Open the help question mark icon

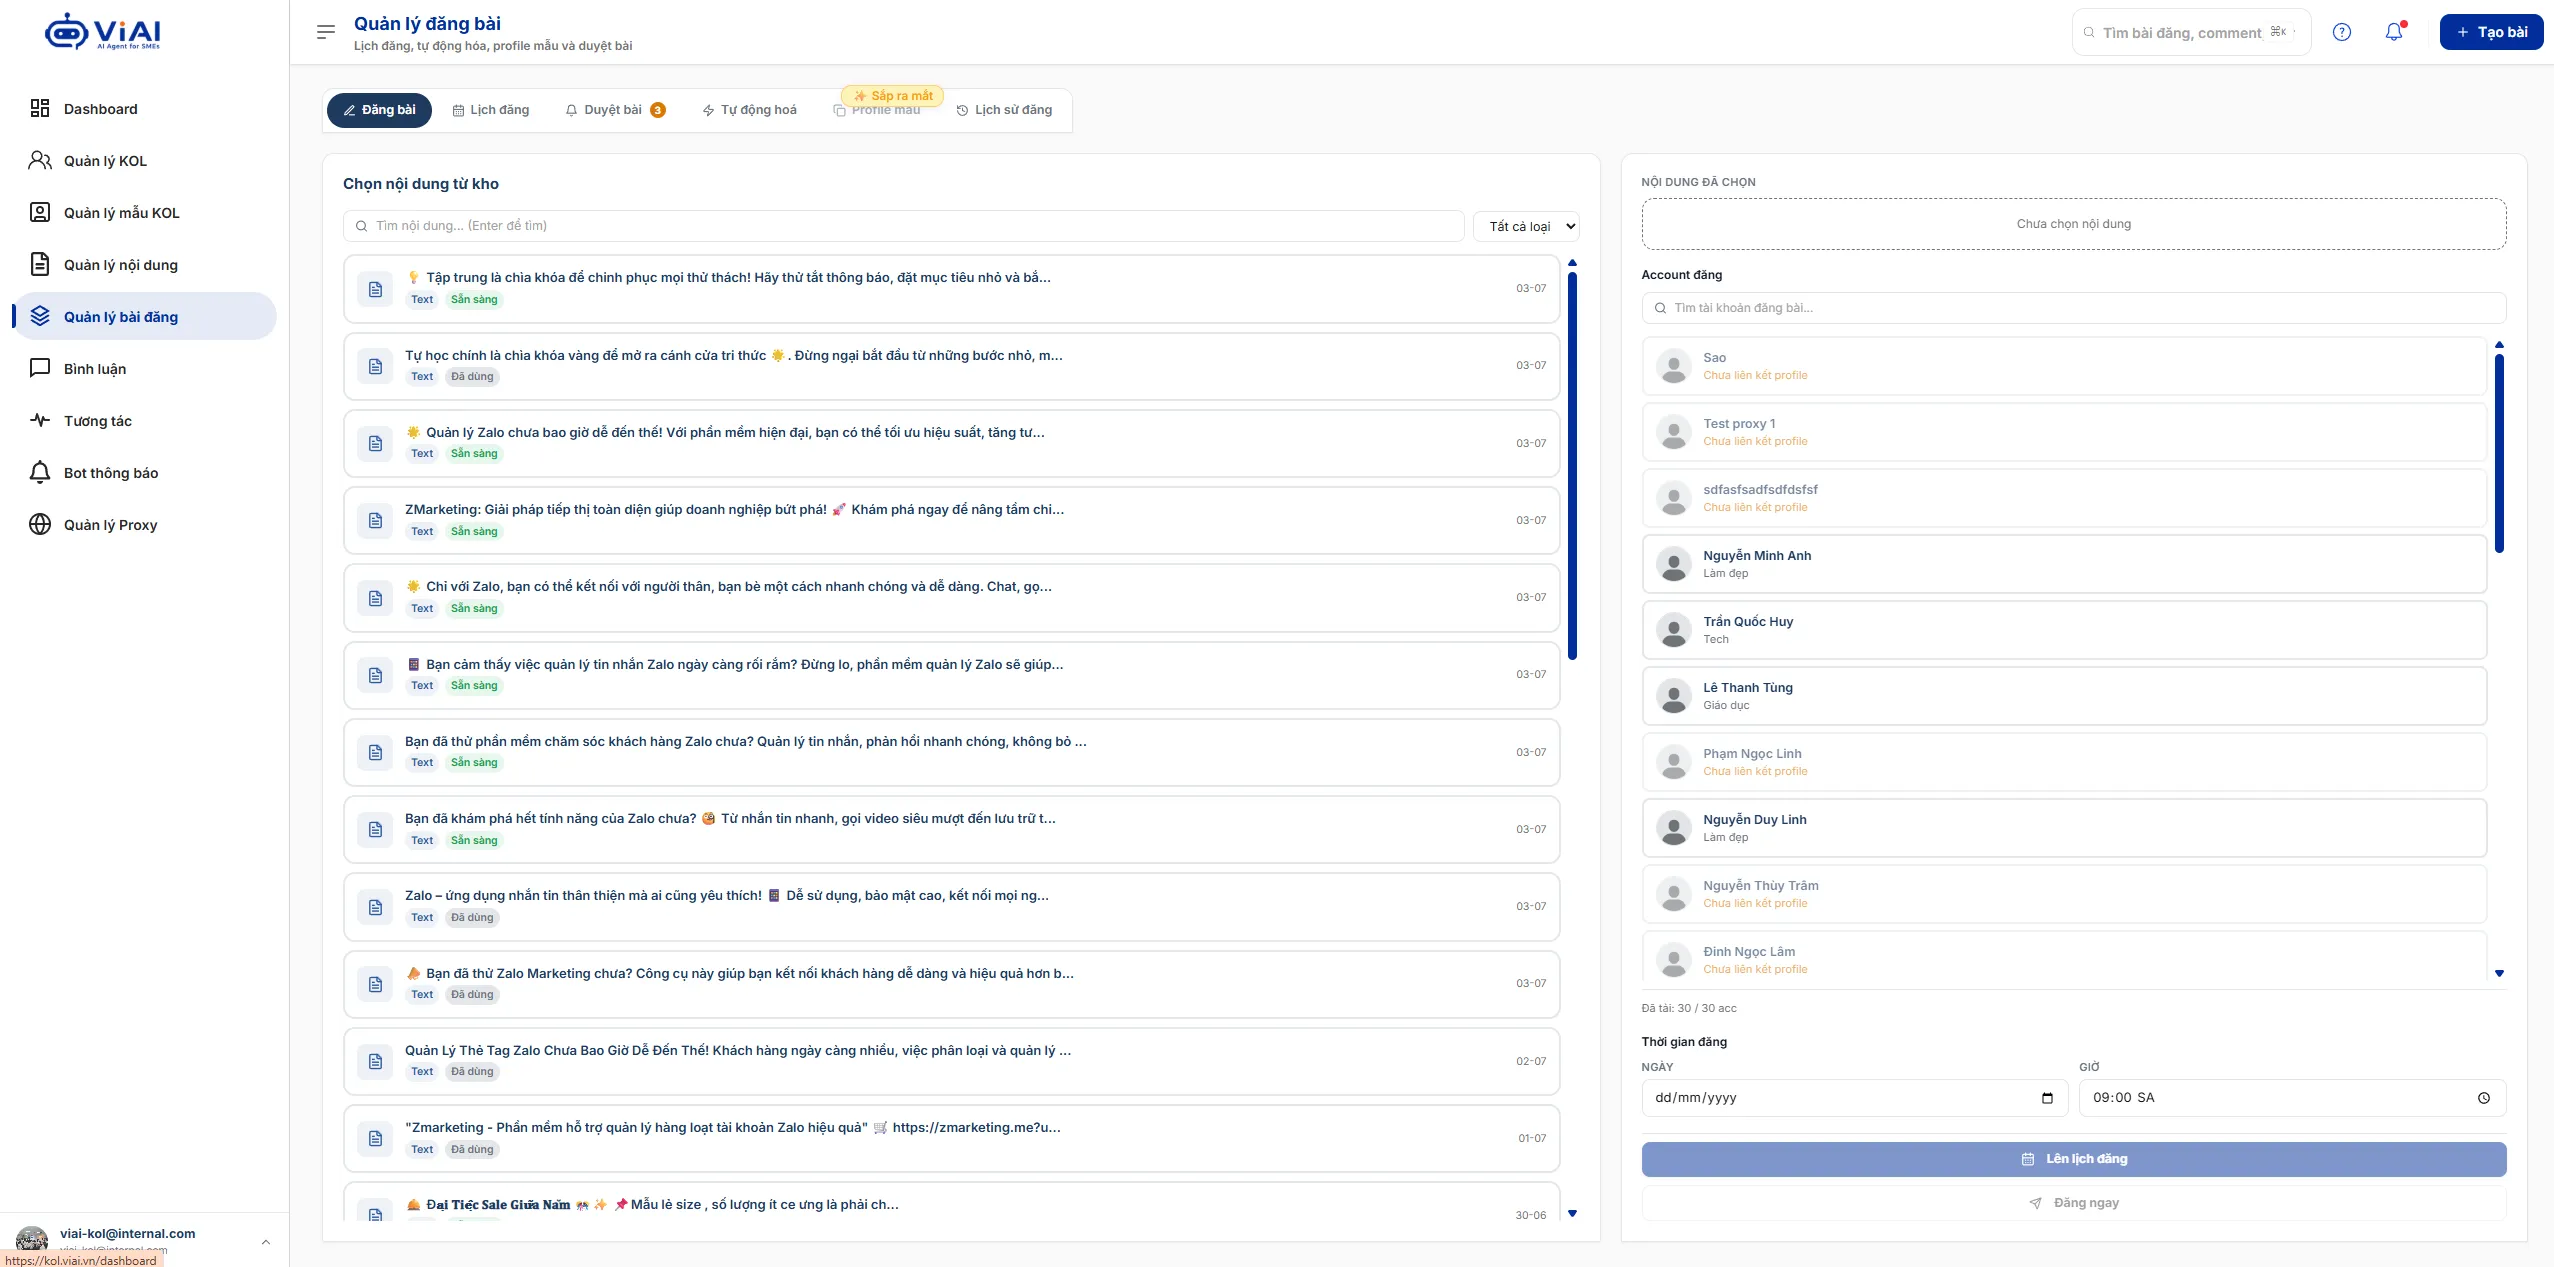(2341, 32)
